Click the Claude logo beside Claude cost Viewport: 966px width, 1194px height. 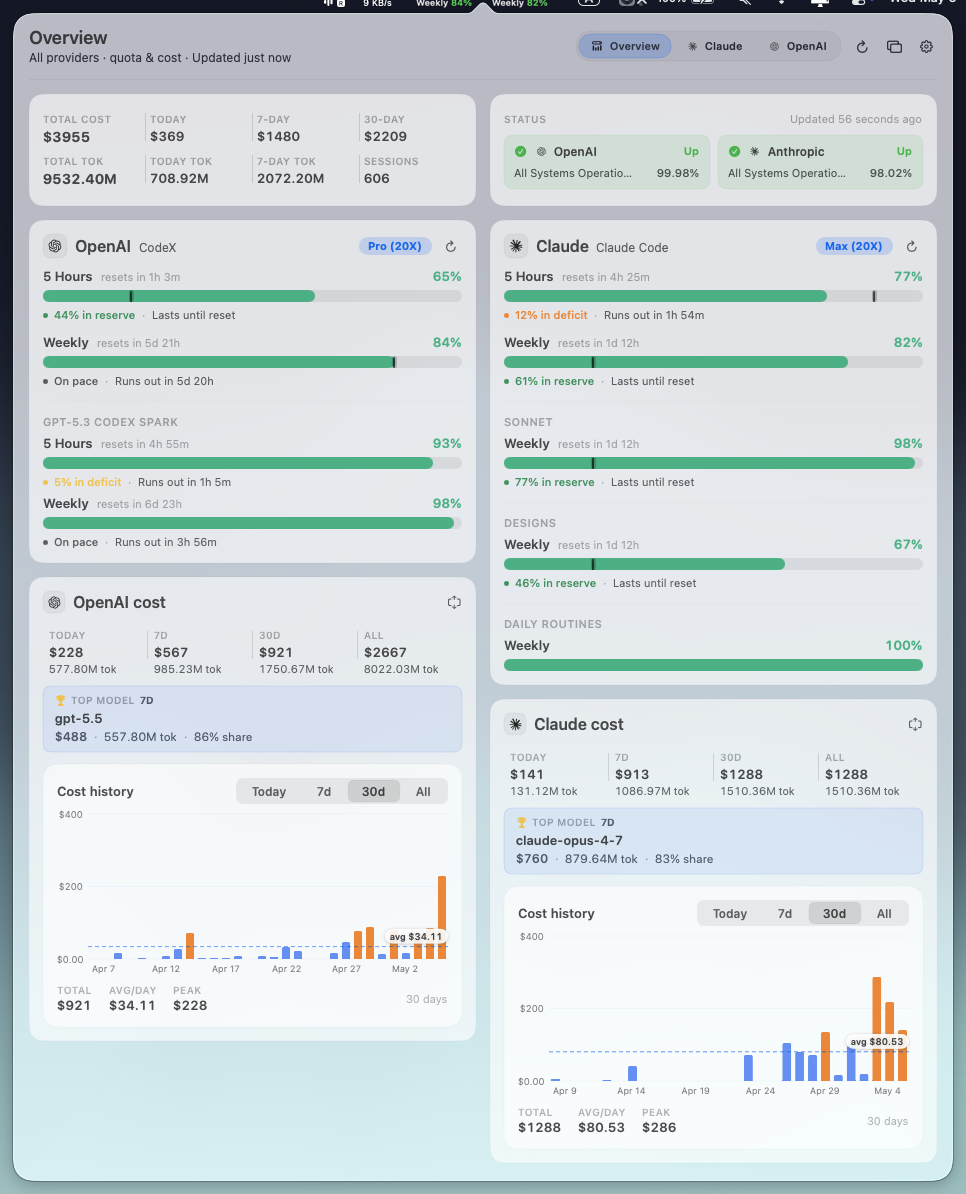(516, 724)
